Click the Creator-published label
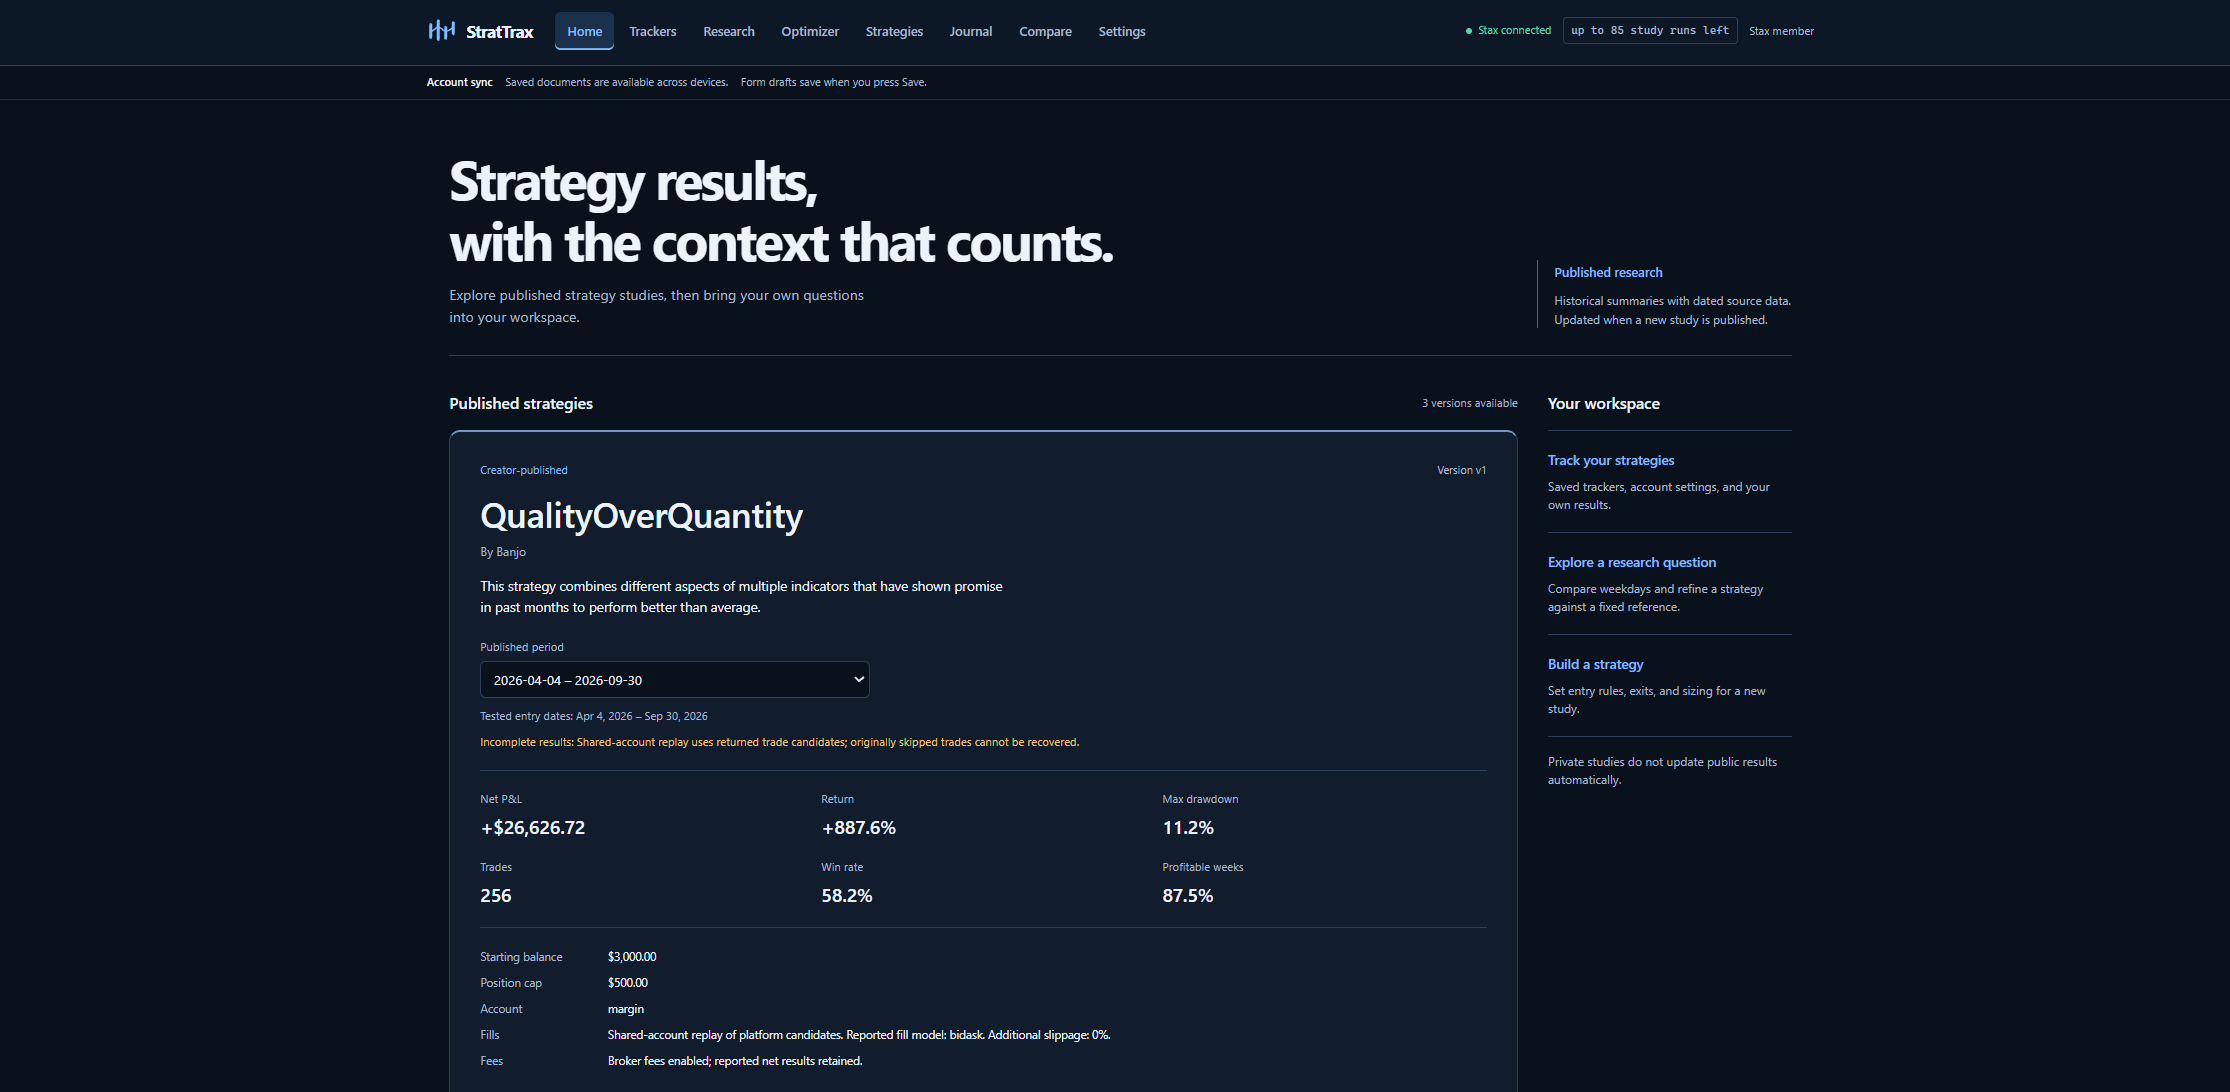The height and width of the screenshot is (1092, 2230). pyautogui.click(x=523, y=470)
